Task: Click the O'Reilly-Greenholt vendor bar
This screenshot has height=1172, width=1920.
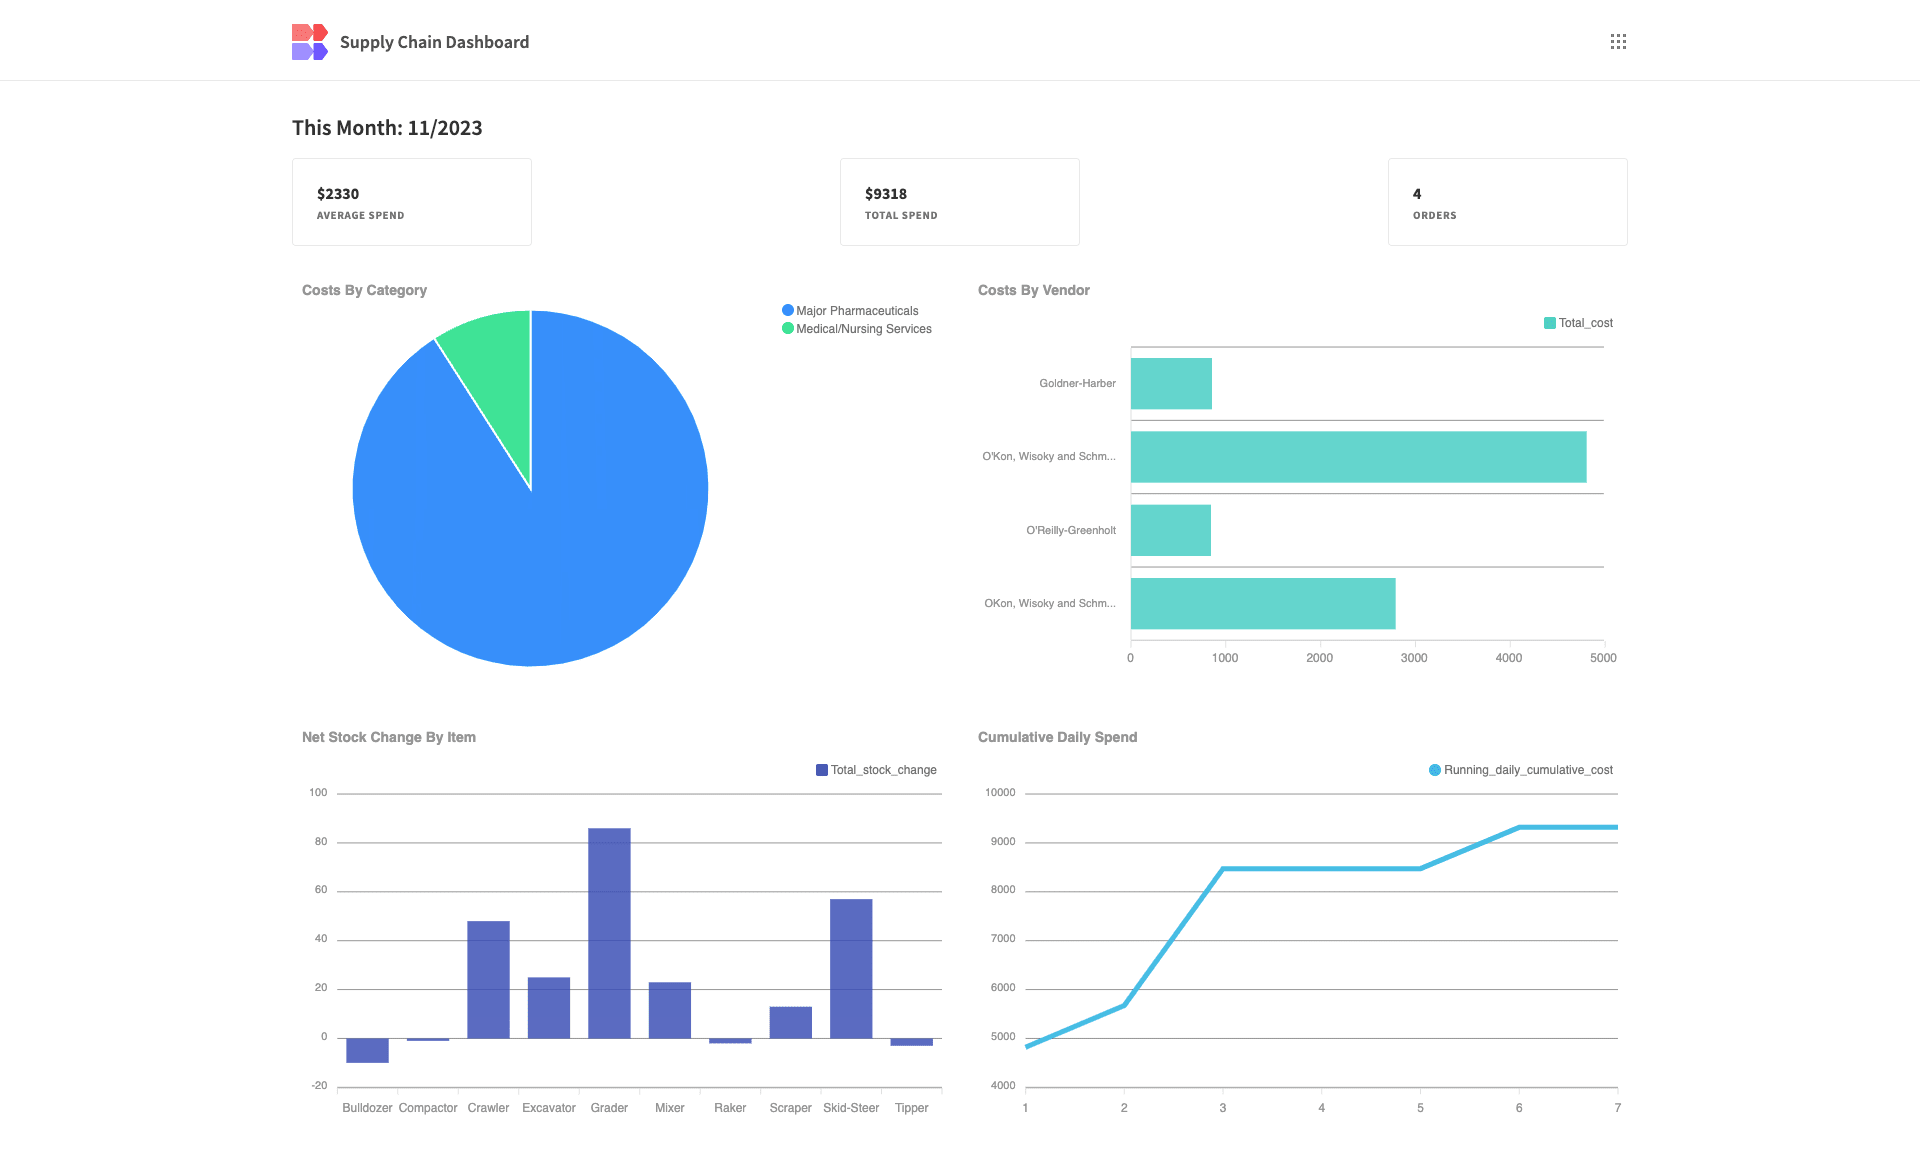Action: [x=1170, y=530]
